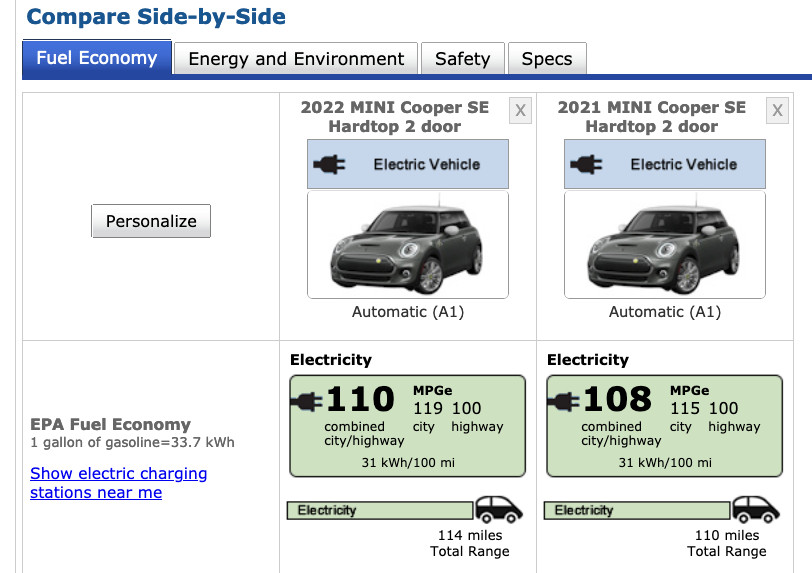This screenshot has height=573, width=812.
Task: Select the 2022 MINI Cooper SE Hardtop title
Action: coord(395,117)
